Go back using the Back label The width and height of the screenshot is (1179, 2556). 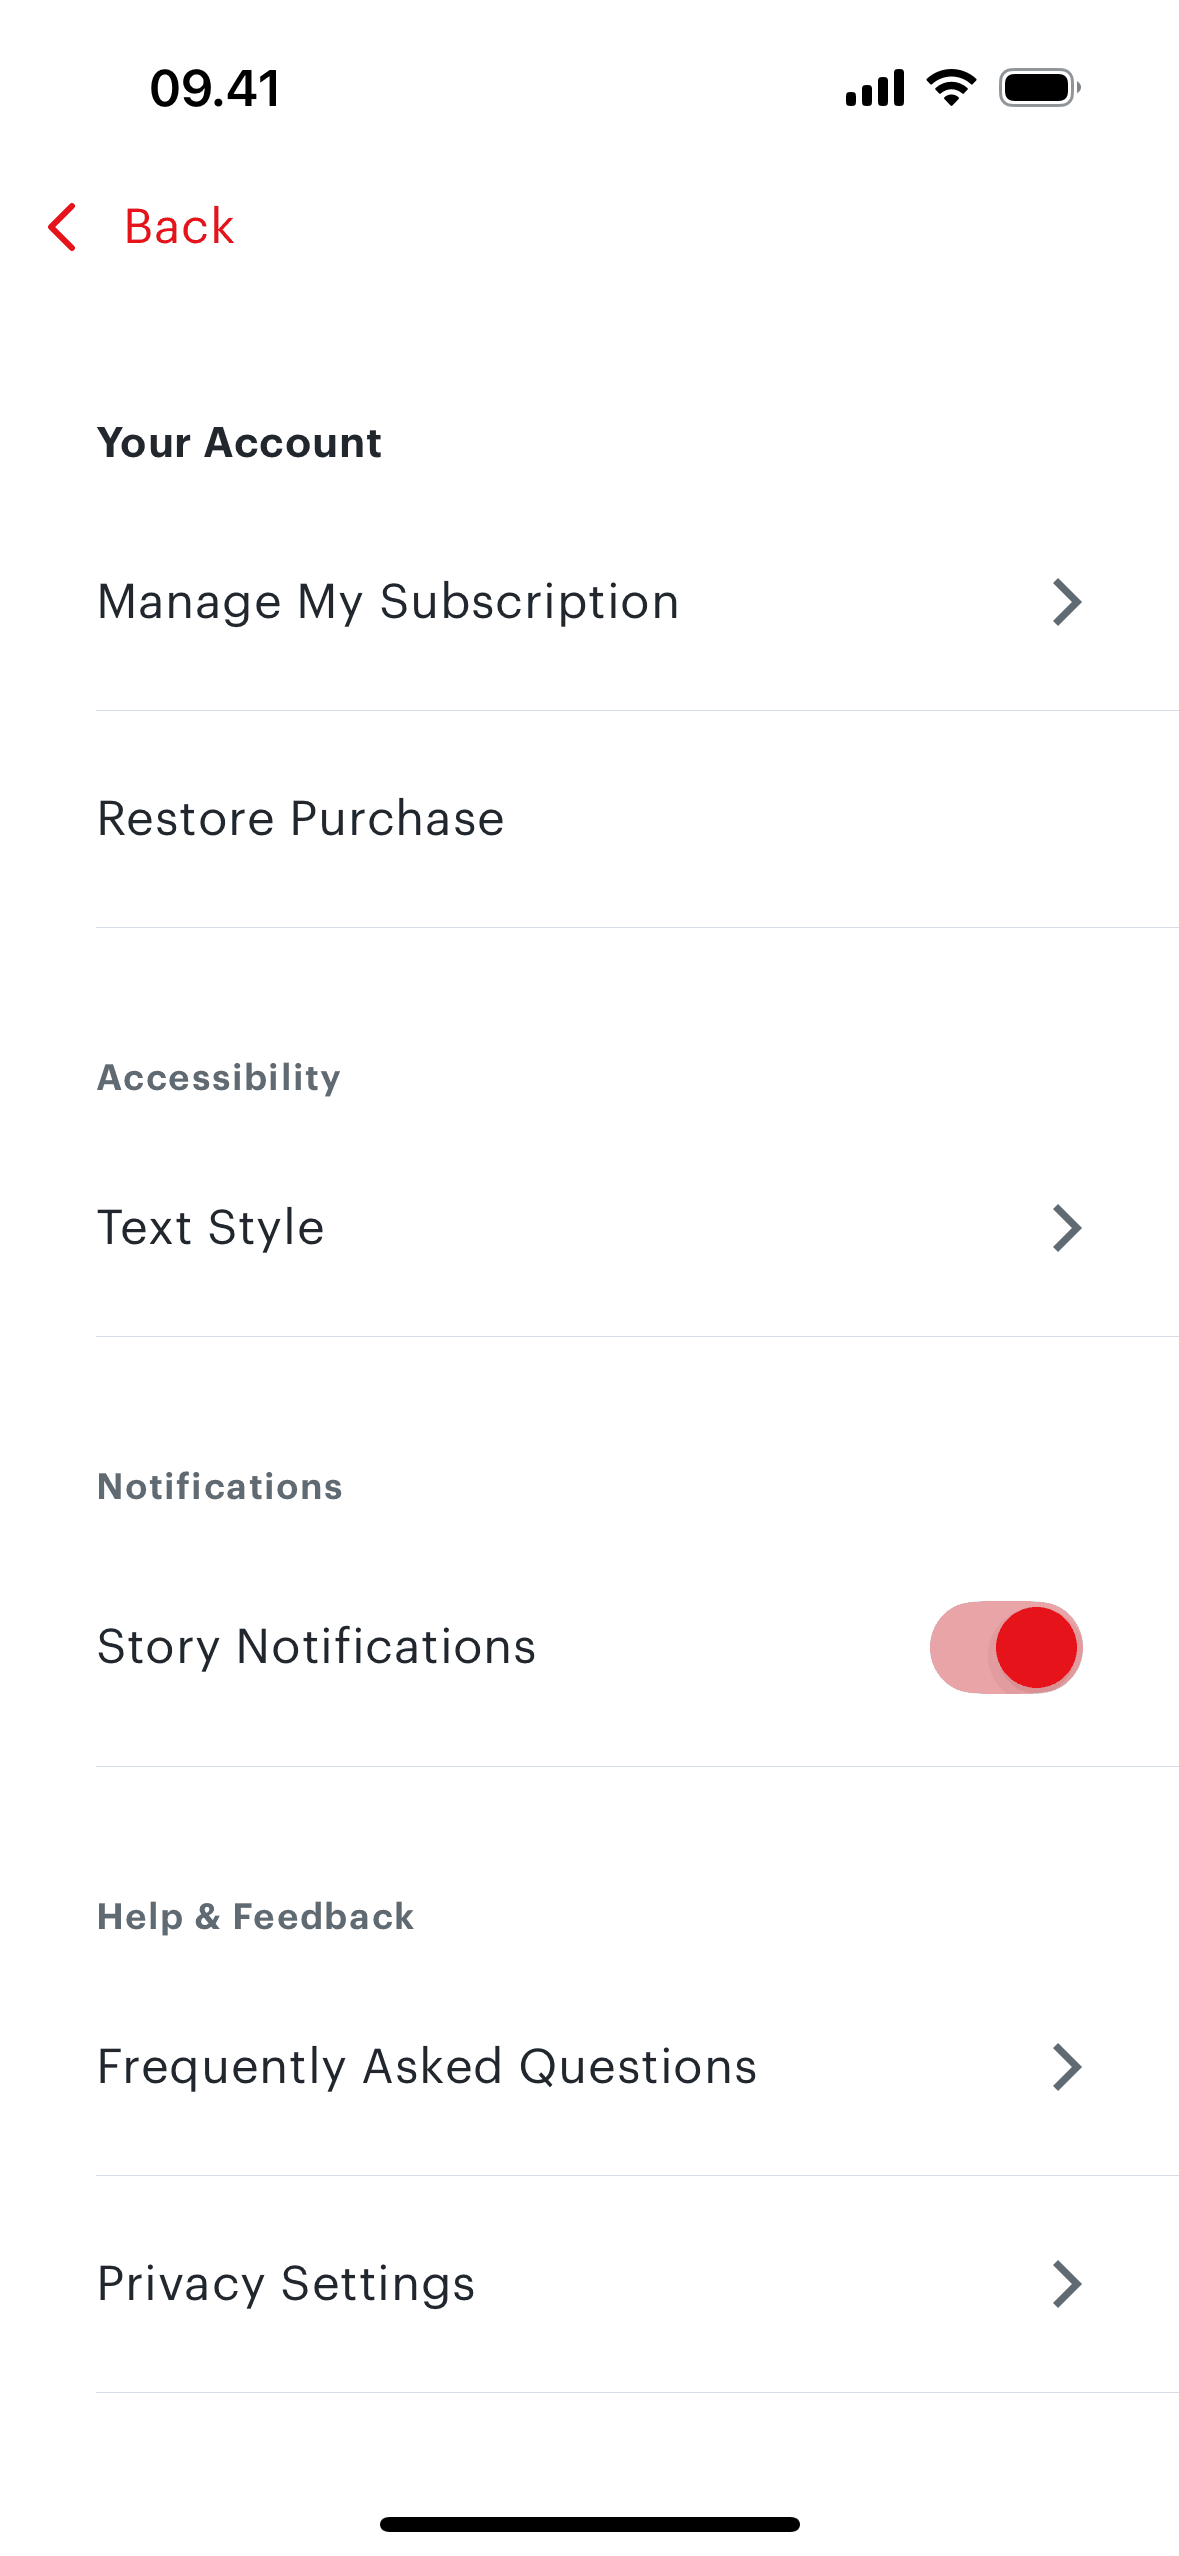pos(179,227)
